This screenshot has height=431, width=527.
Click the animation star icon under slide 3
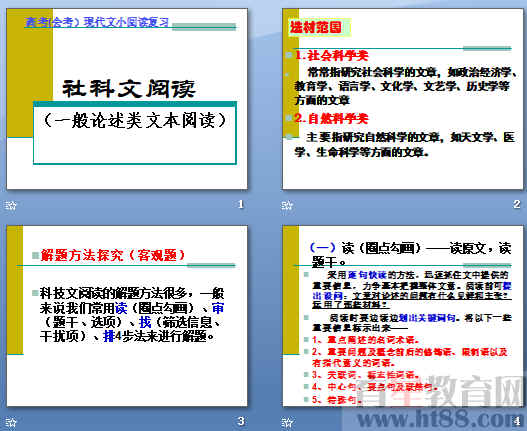click(11, 422)
